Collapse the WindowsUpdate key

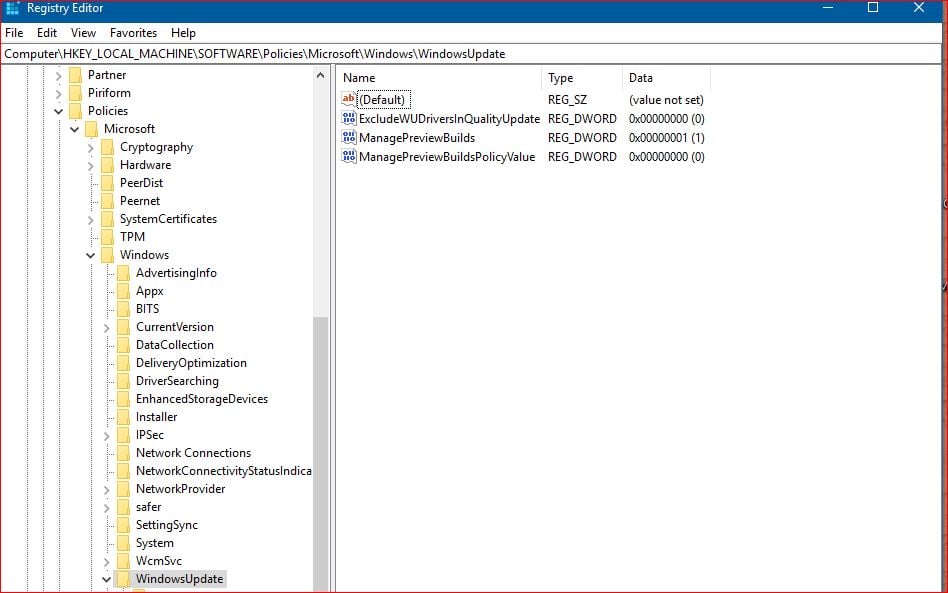click(x=106, y=580)
